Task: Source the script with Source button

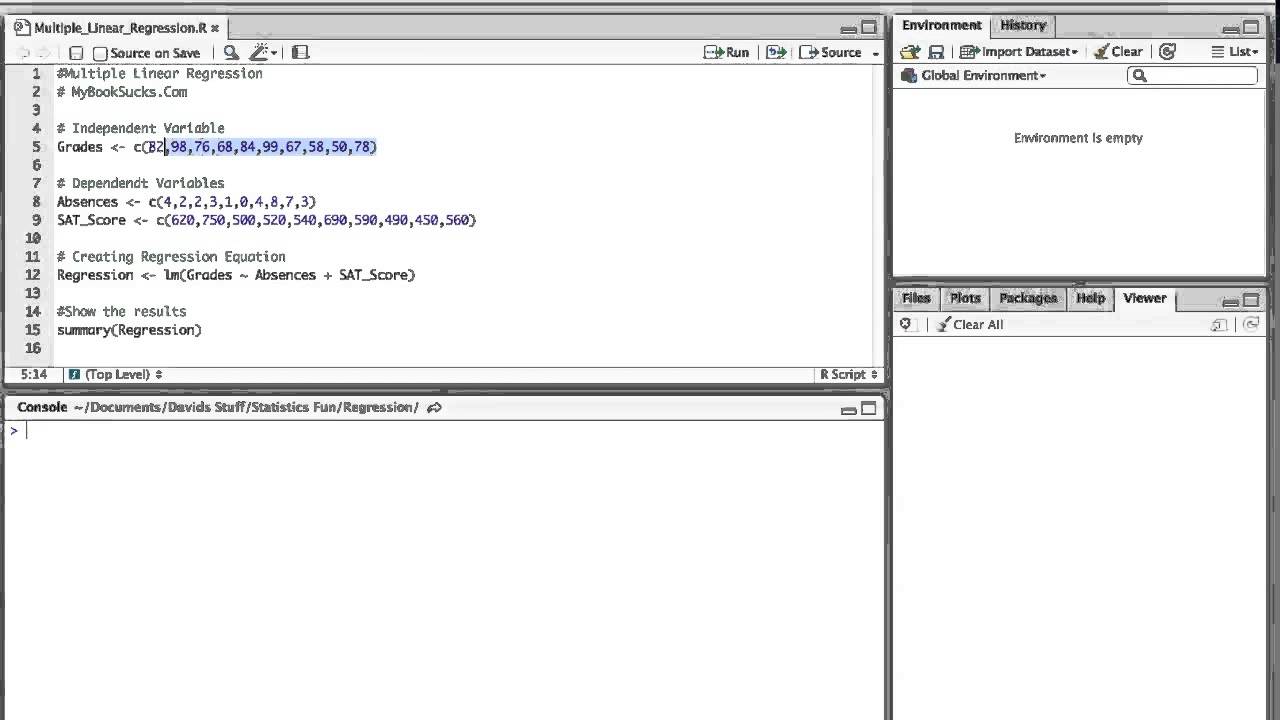Action: click(x=830, y=52)
